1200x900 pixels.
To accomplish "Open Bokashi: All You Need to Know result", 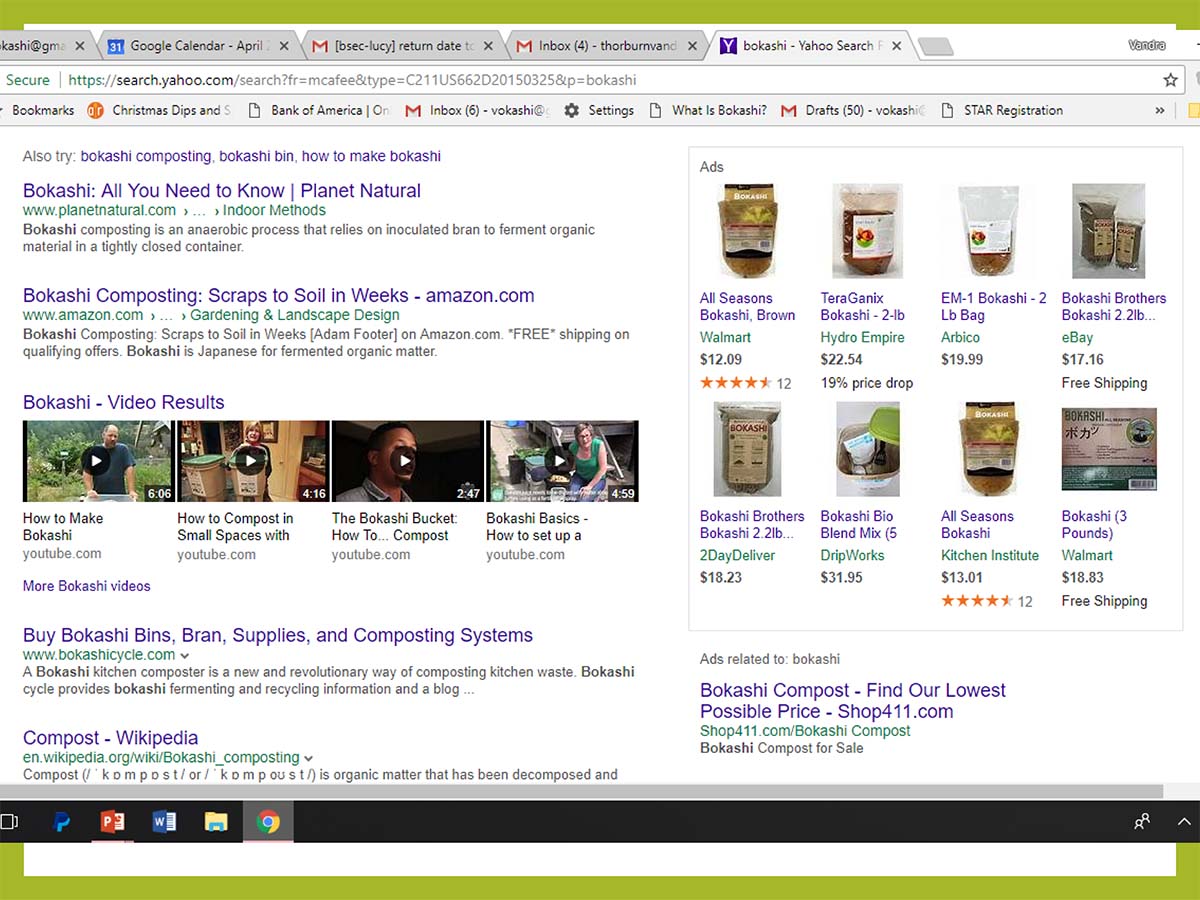I will coord(222,190).
